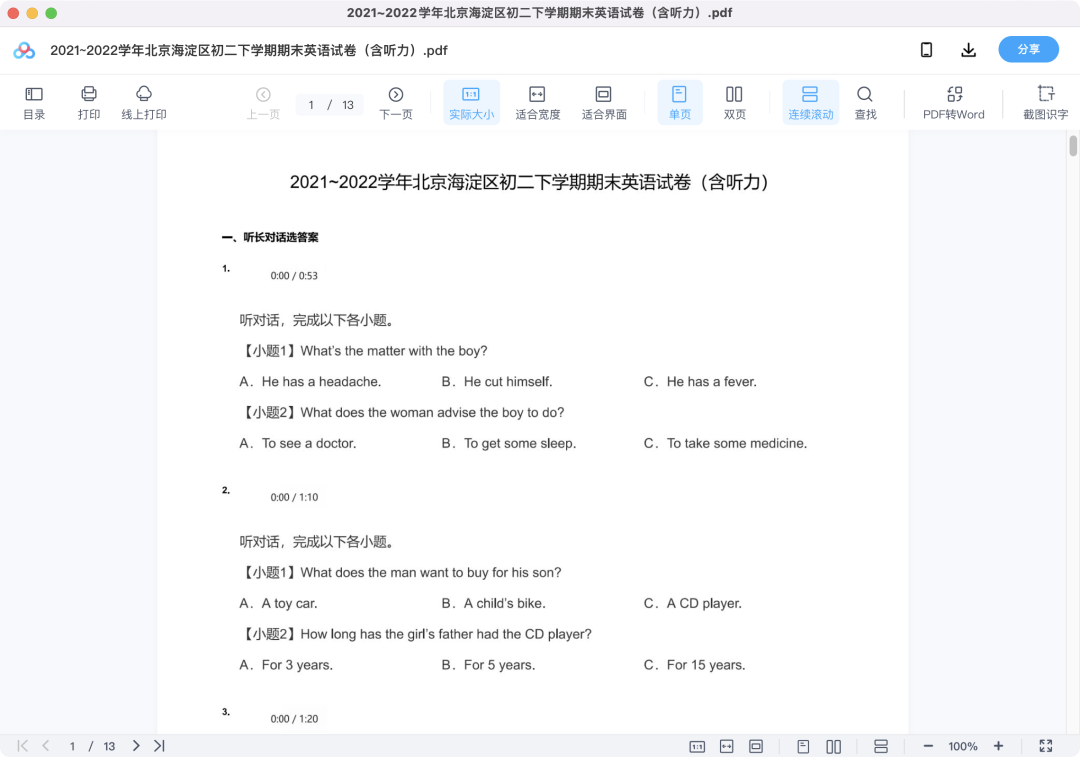Zoom in with the plus button
This screenshot has width=1080, height=757.
998,746
